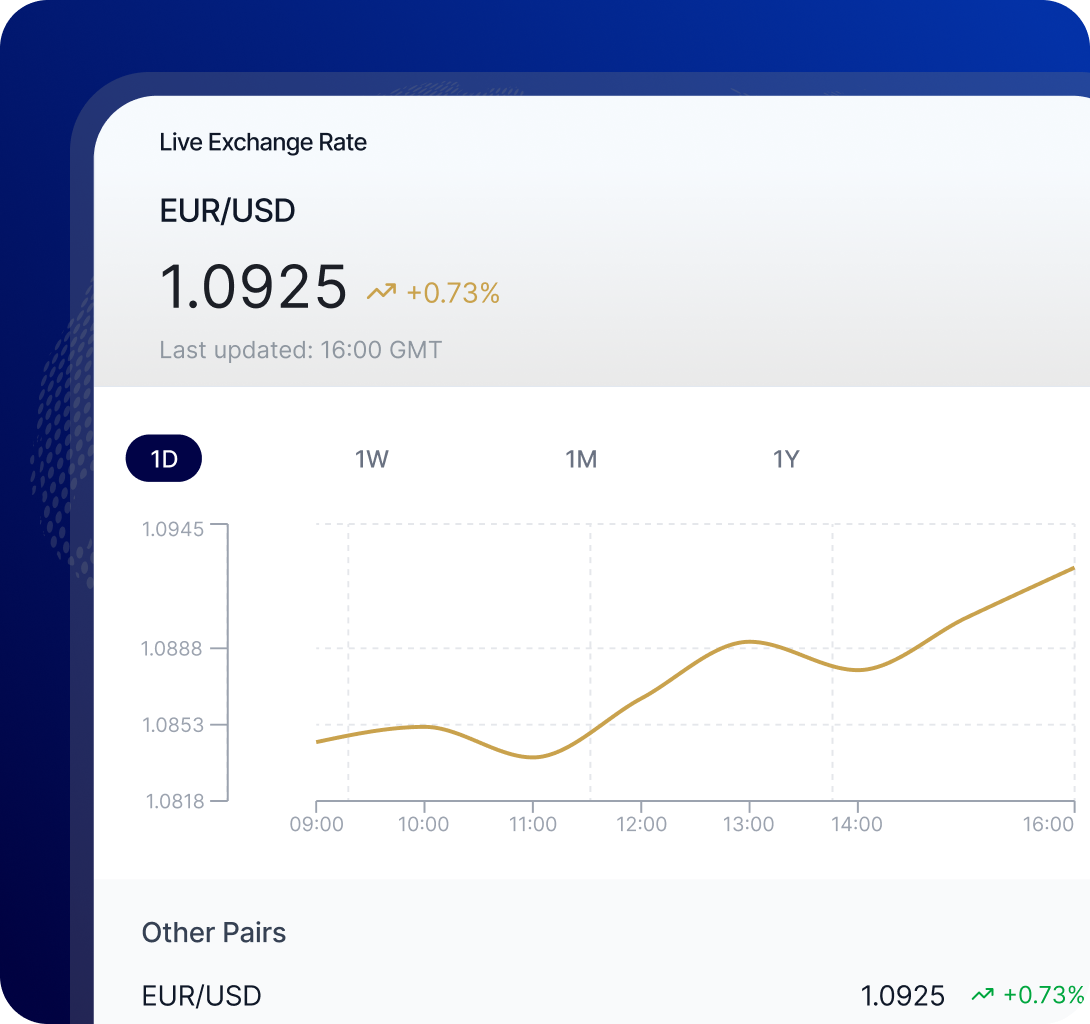Click the 12:00 x-axis label

640,824
